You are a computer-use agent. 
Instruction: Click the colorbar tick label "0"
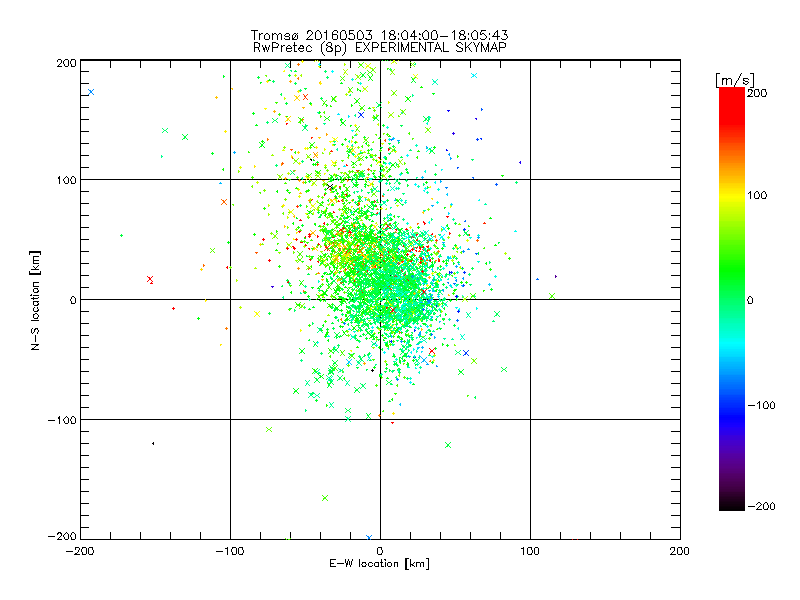pos(750,301)
